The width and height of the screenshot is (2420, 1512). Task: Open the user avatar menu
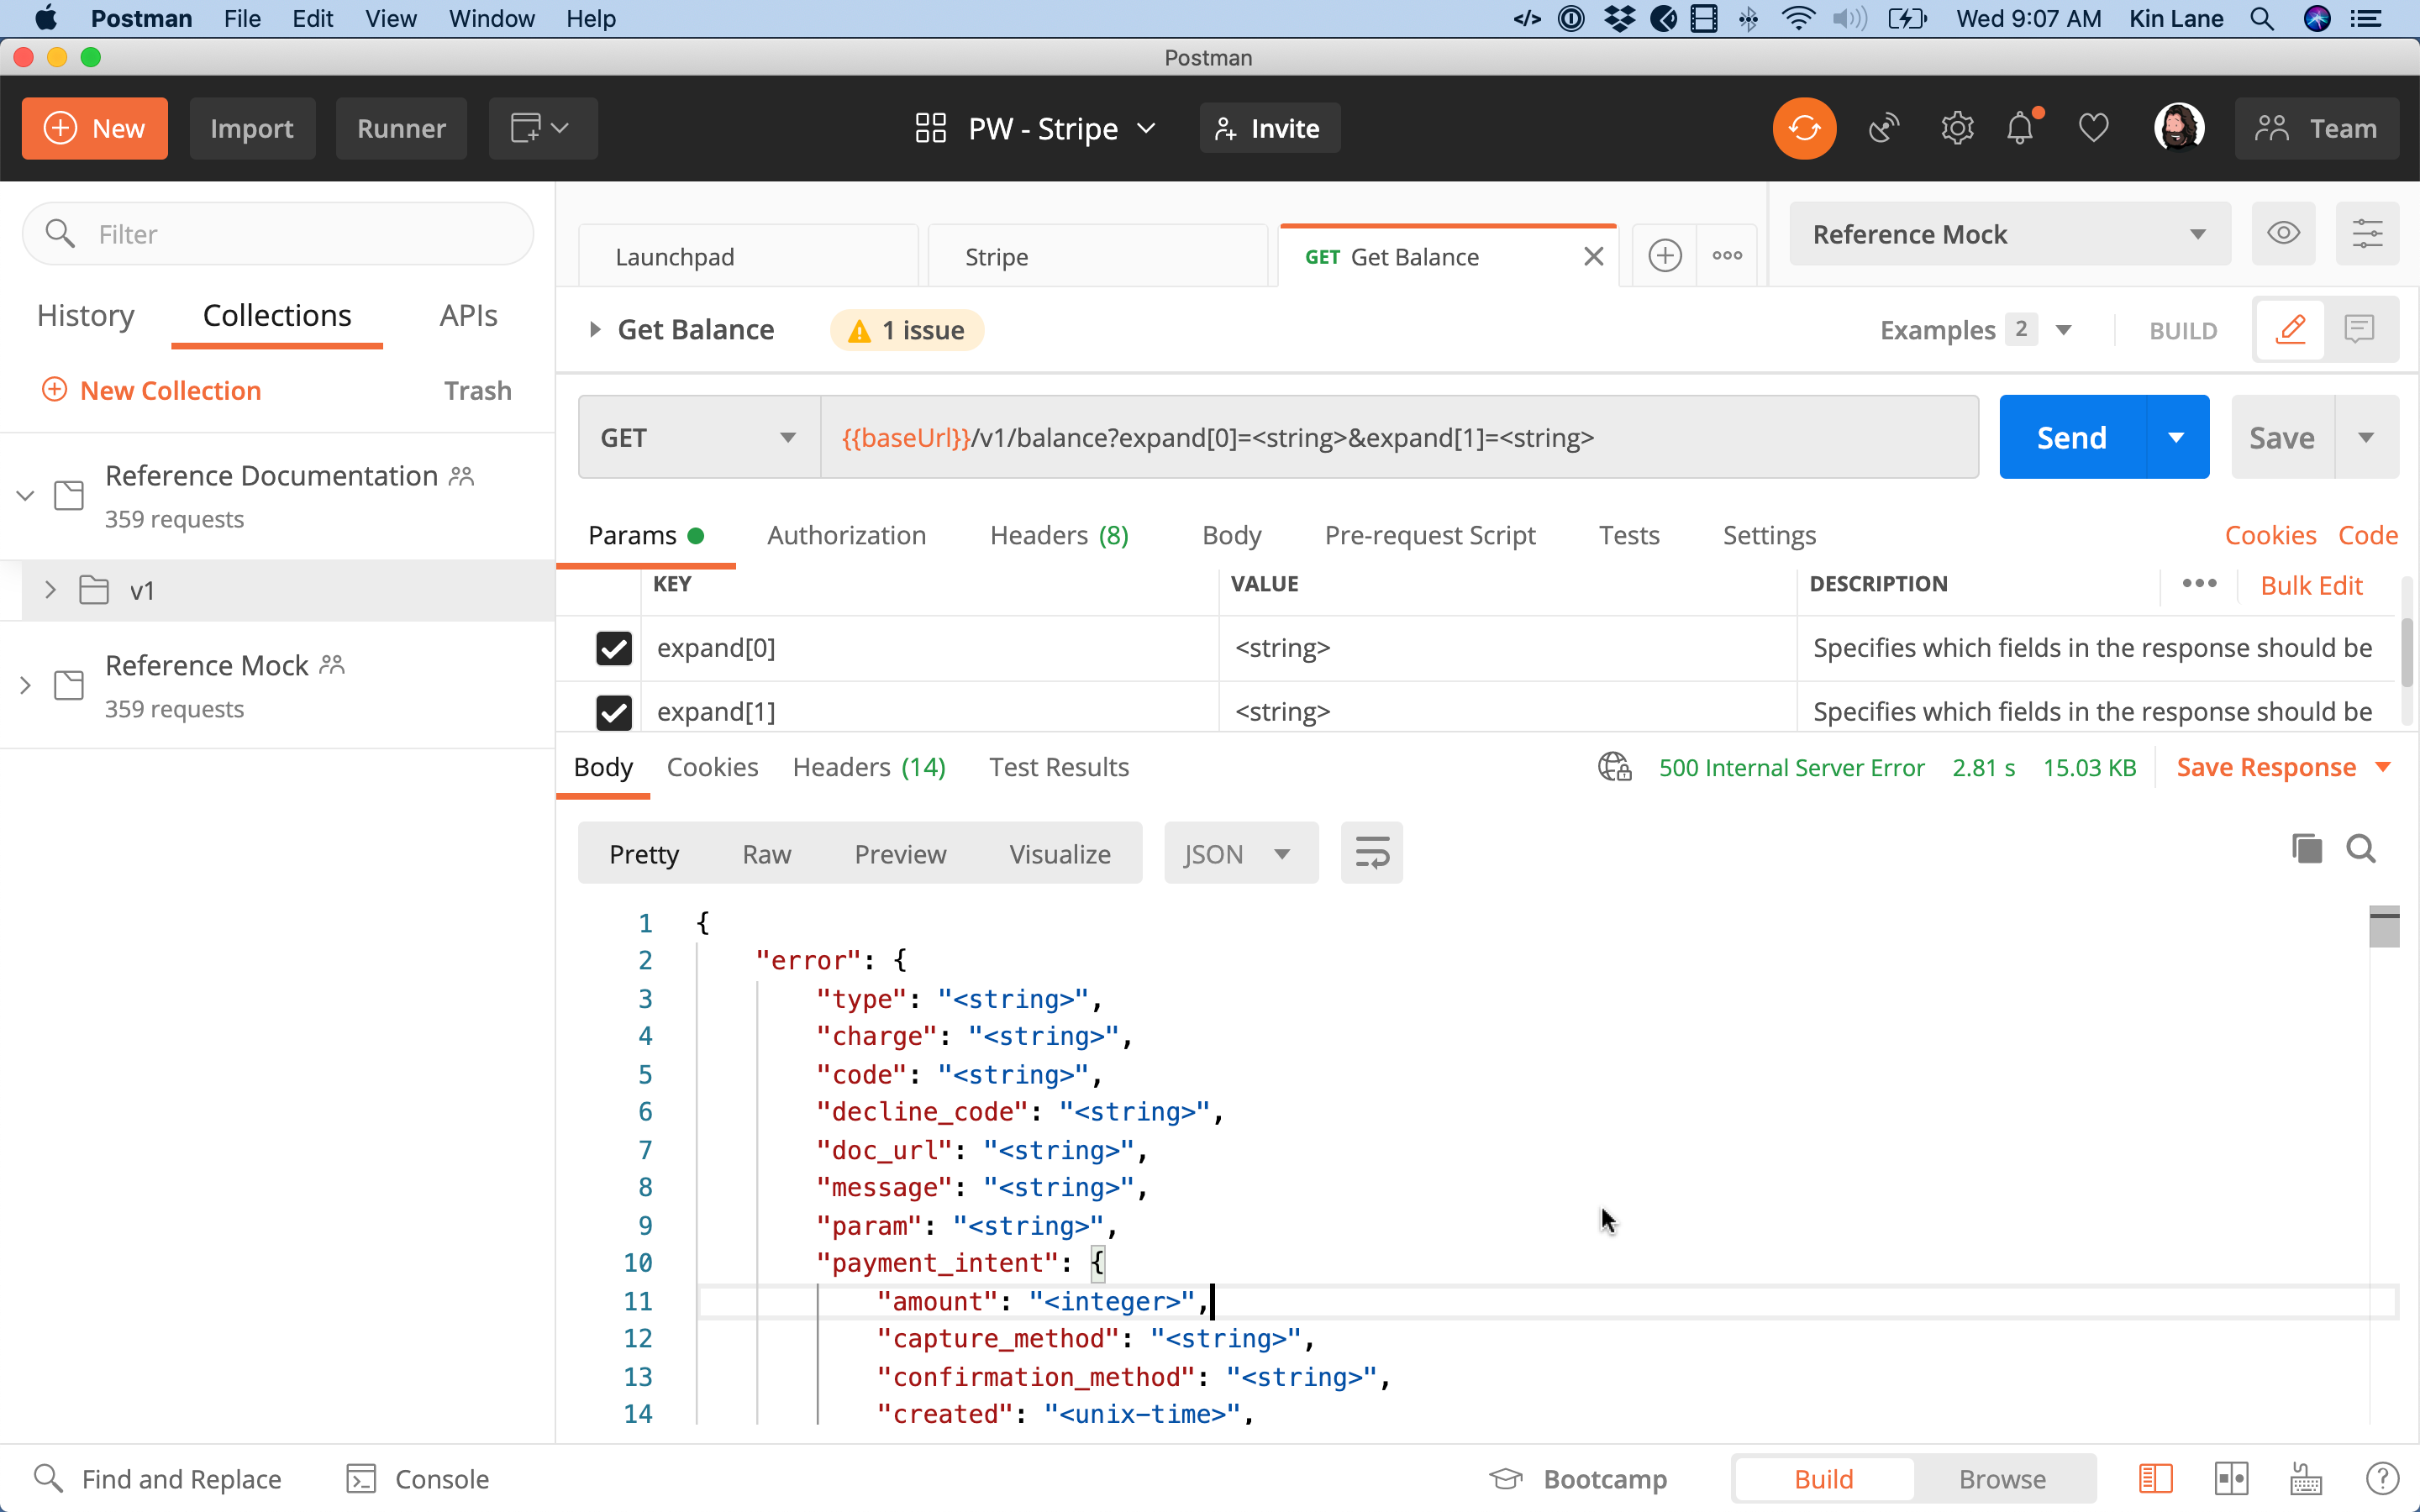pos(2179,128)
